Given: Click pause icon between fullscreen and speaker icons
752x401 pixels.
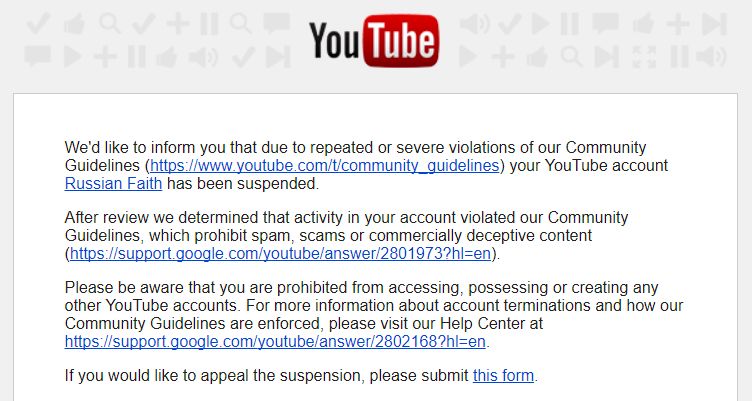Looking at the screenshot, I should click(679, 57).
